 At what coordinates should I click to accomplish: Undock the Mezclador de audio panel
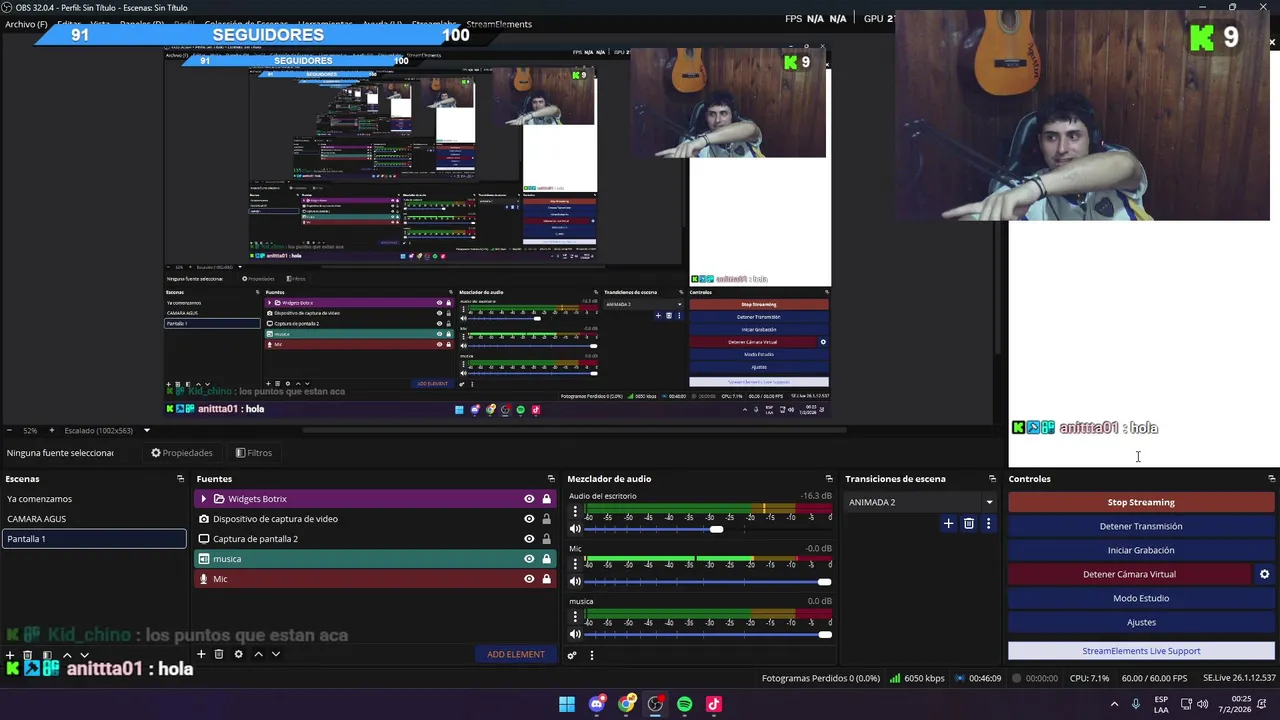[x=828, y=479]
